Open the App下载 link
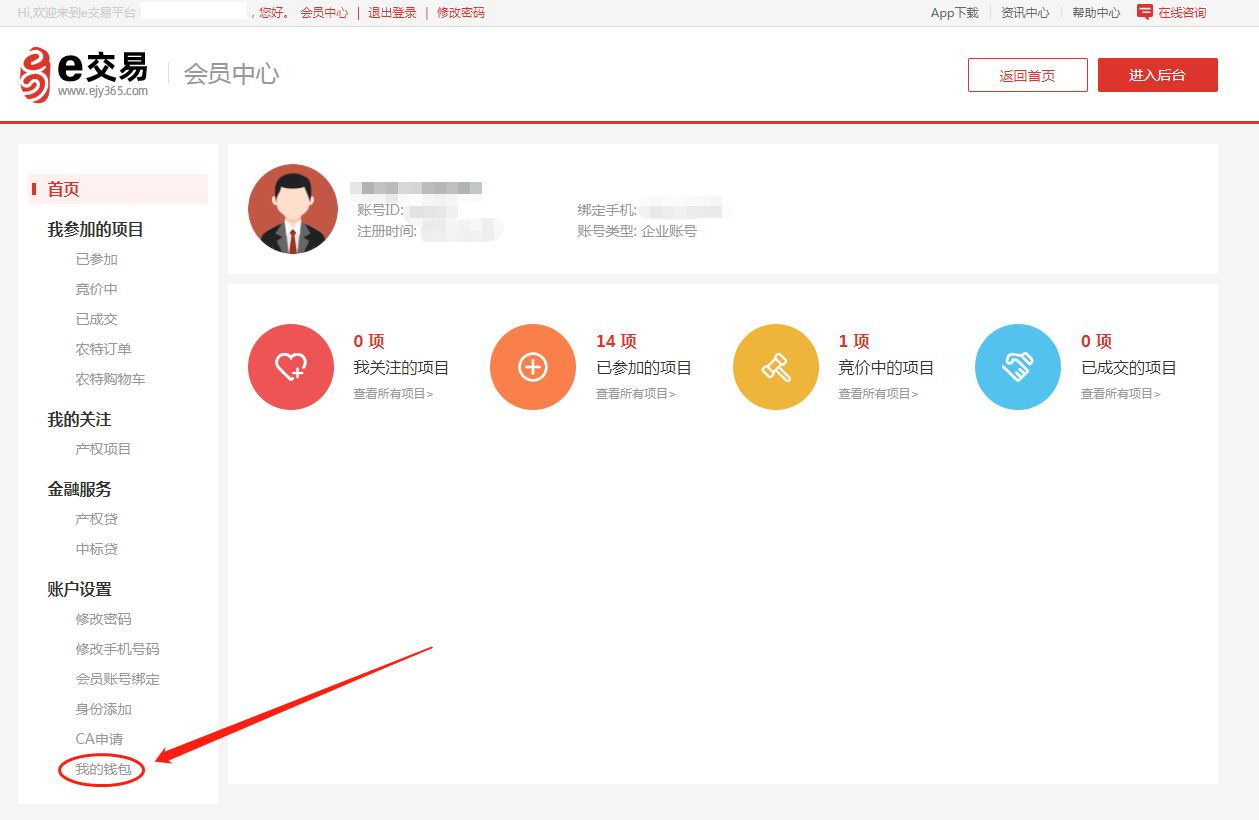The height and width of the screenshot is (820, 1259). [955, 13]
